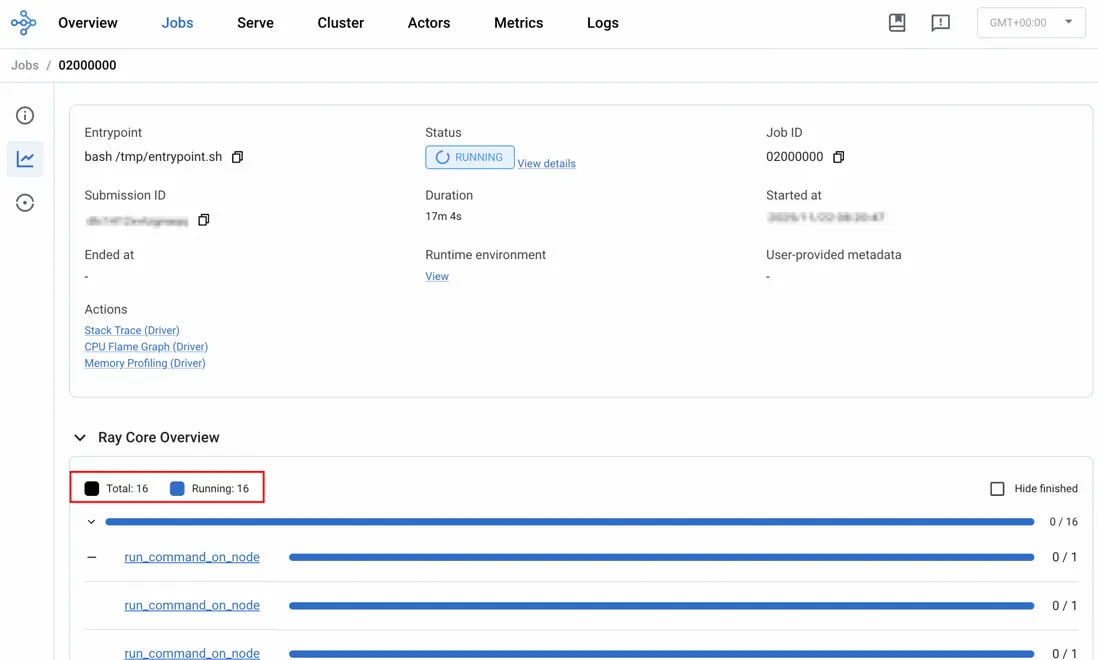Copy the entrypoint command
Viewport: 1098px width, 660px height.
[237, 157]
